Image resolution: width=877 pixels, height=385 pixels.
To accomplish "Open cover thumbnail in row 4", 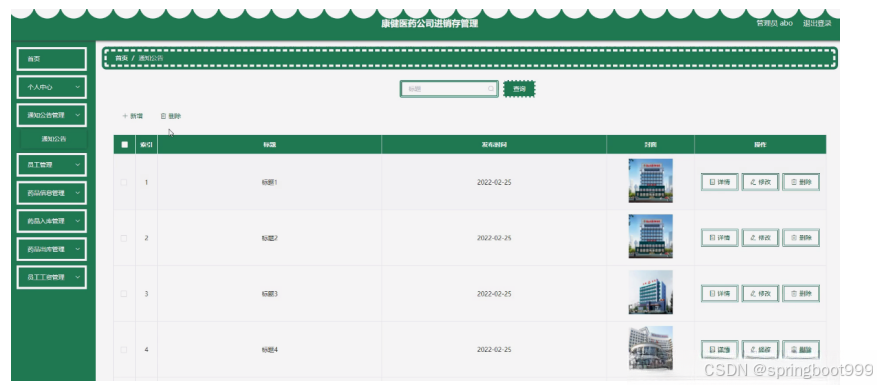I will tap(650, 348).
